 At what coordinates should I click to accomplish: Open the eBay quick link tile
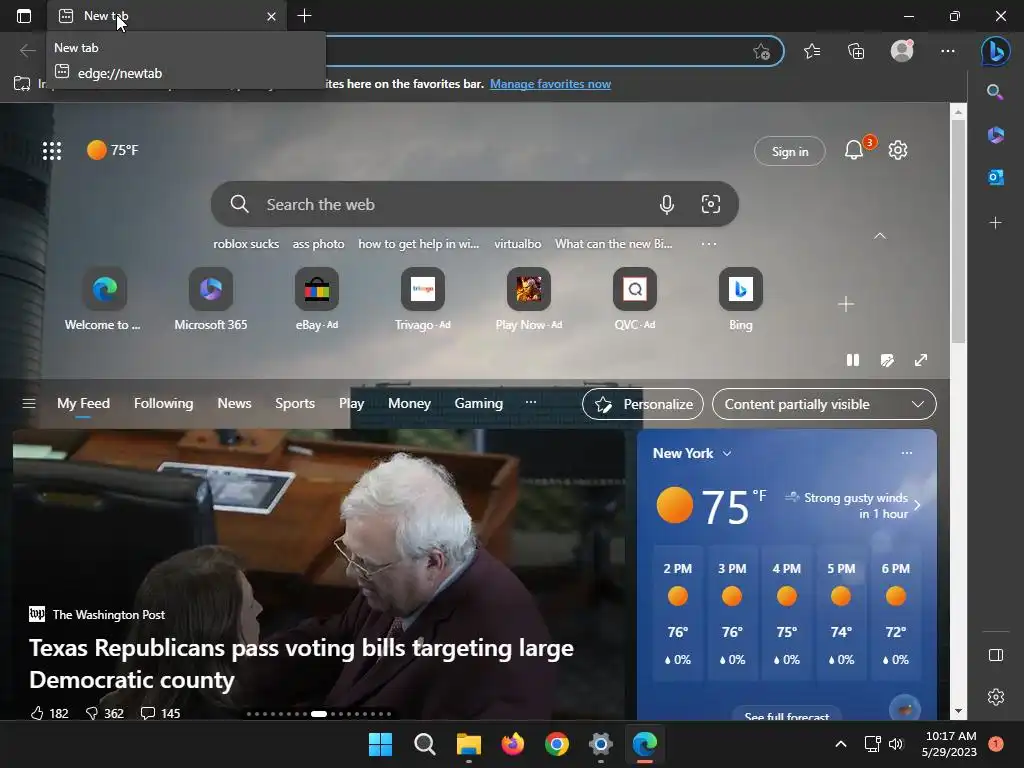[317, 299]
